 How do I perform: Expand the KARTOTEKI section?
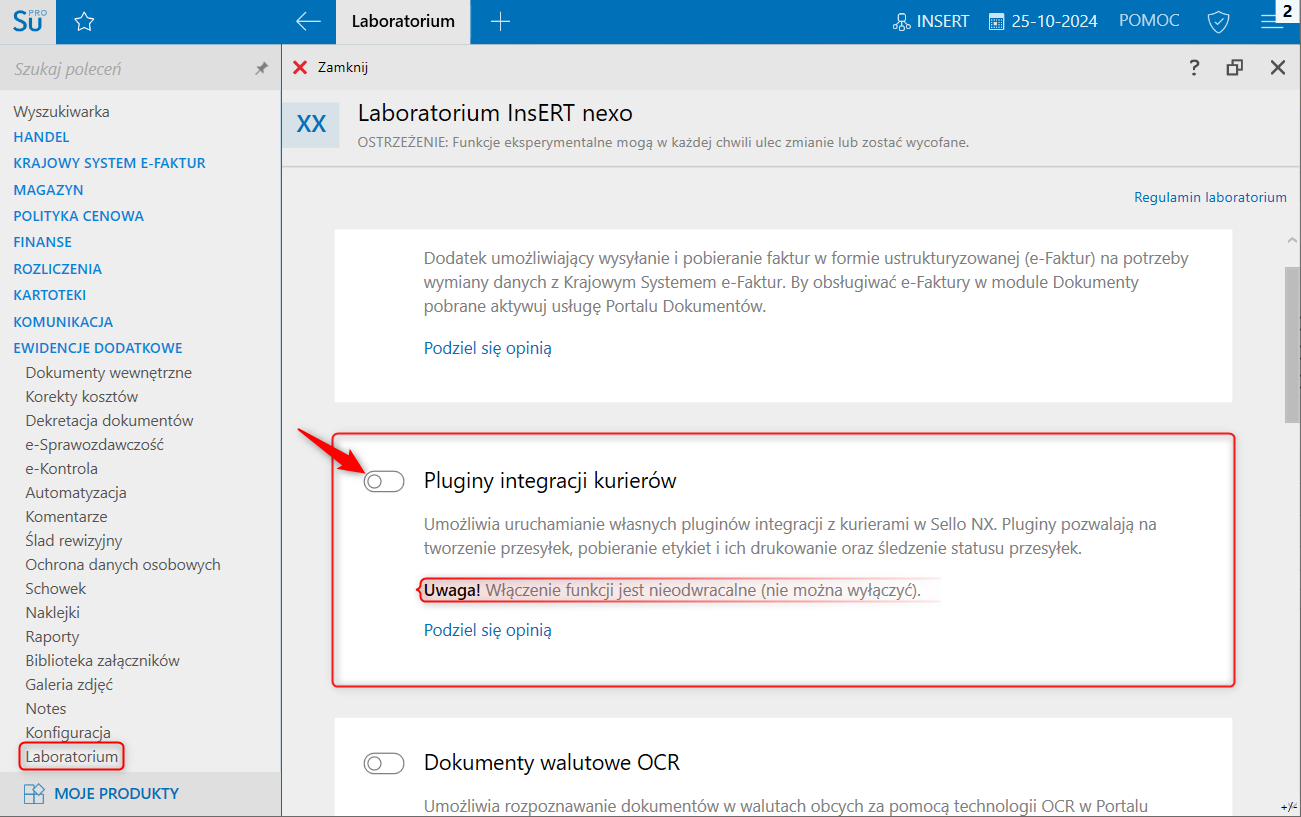point(49,295)
